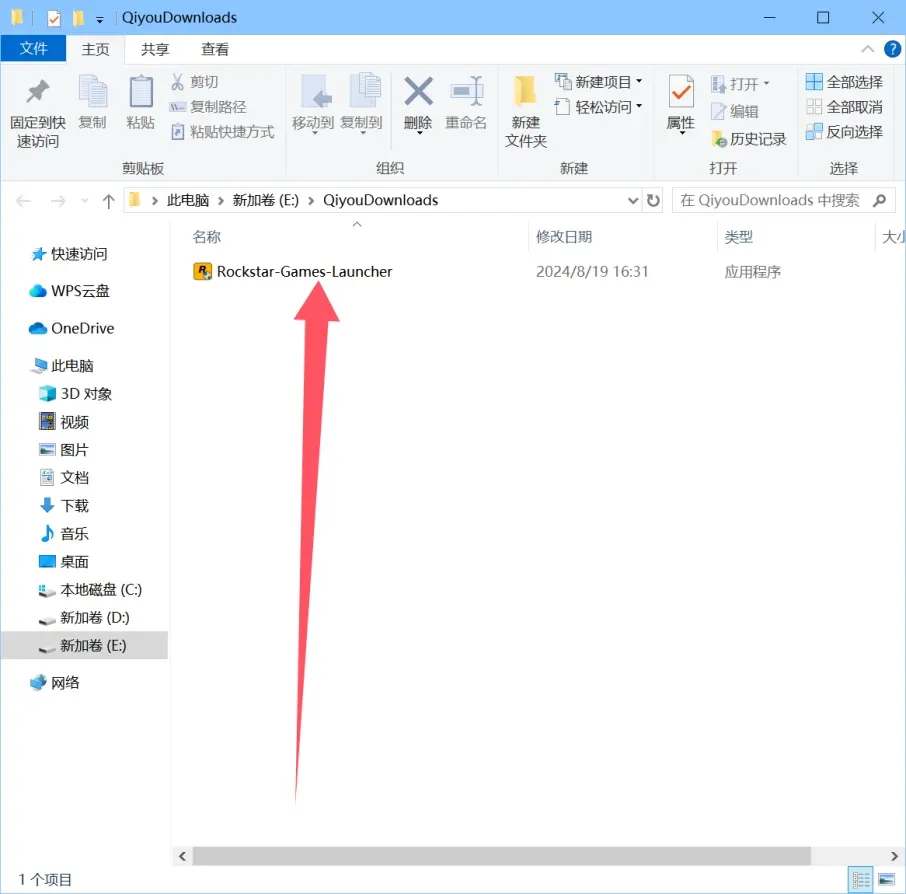Open address bar history dropdown arrow
The height and width of the screenshot is (894, 906).
click(x=632, y=201)
